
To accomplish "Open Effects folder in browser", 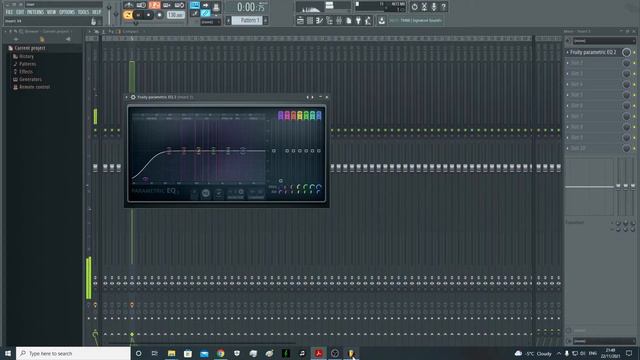I will coord(26,72).
